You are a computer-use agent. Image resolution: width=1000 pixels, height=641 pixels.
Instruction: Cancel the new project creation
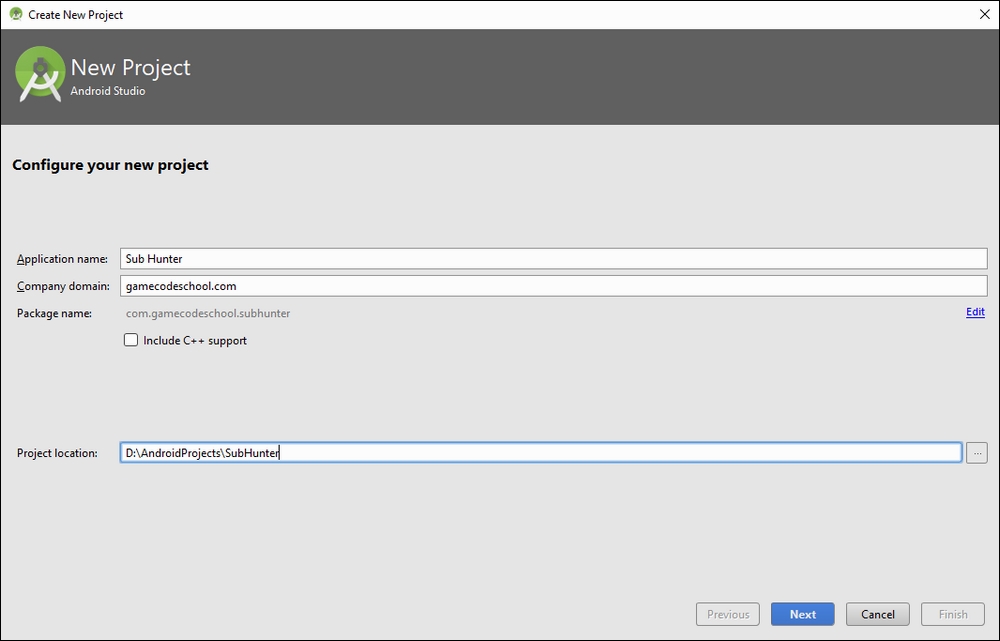(x=877, y=614)
